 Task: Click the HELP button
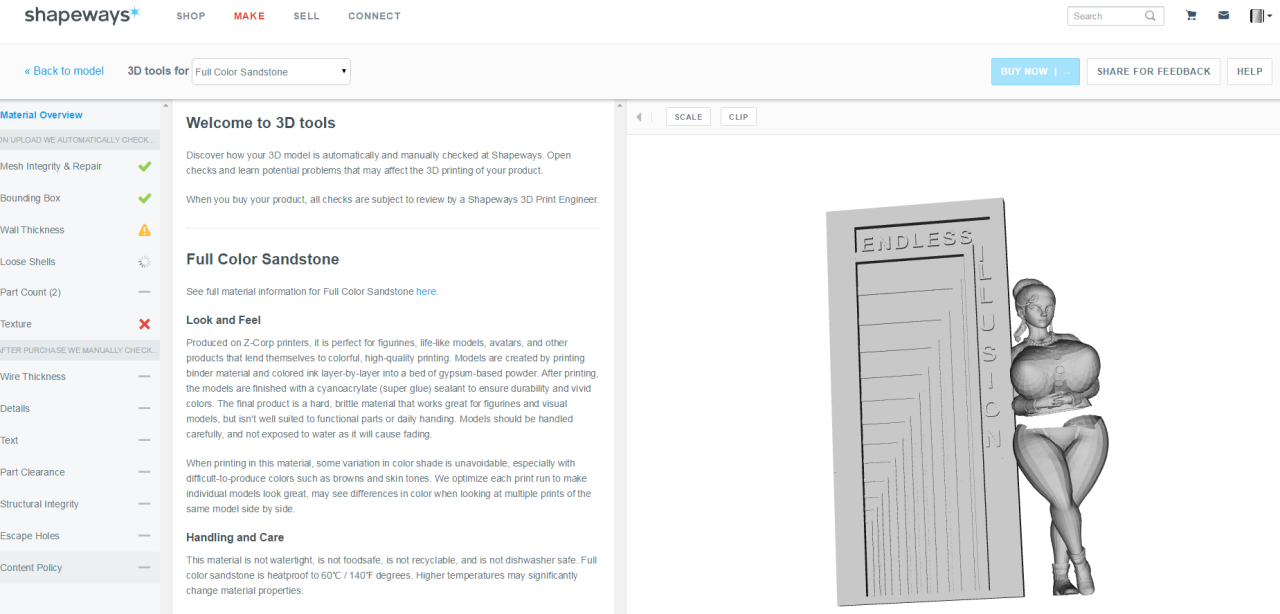coord(1249,72)
